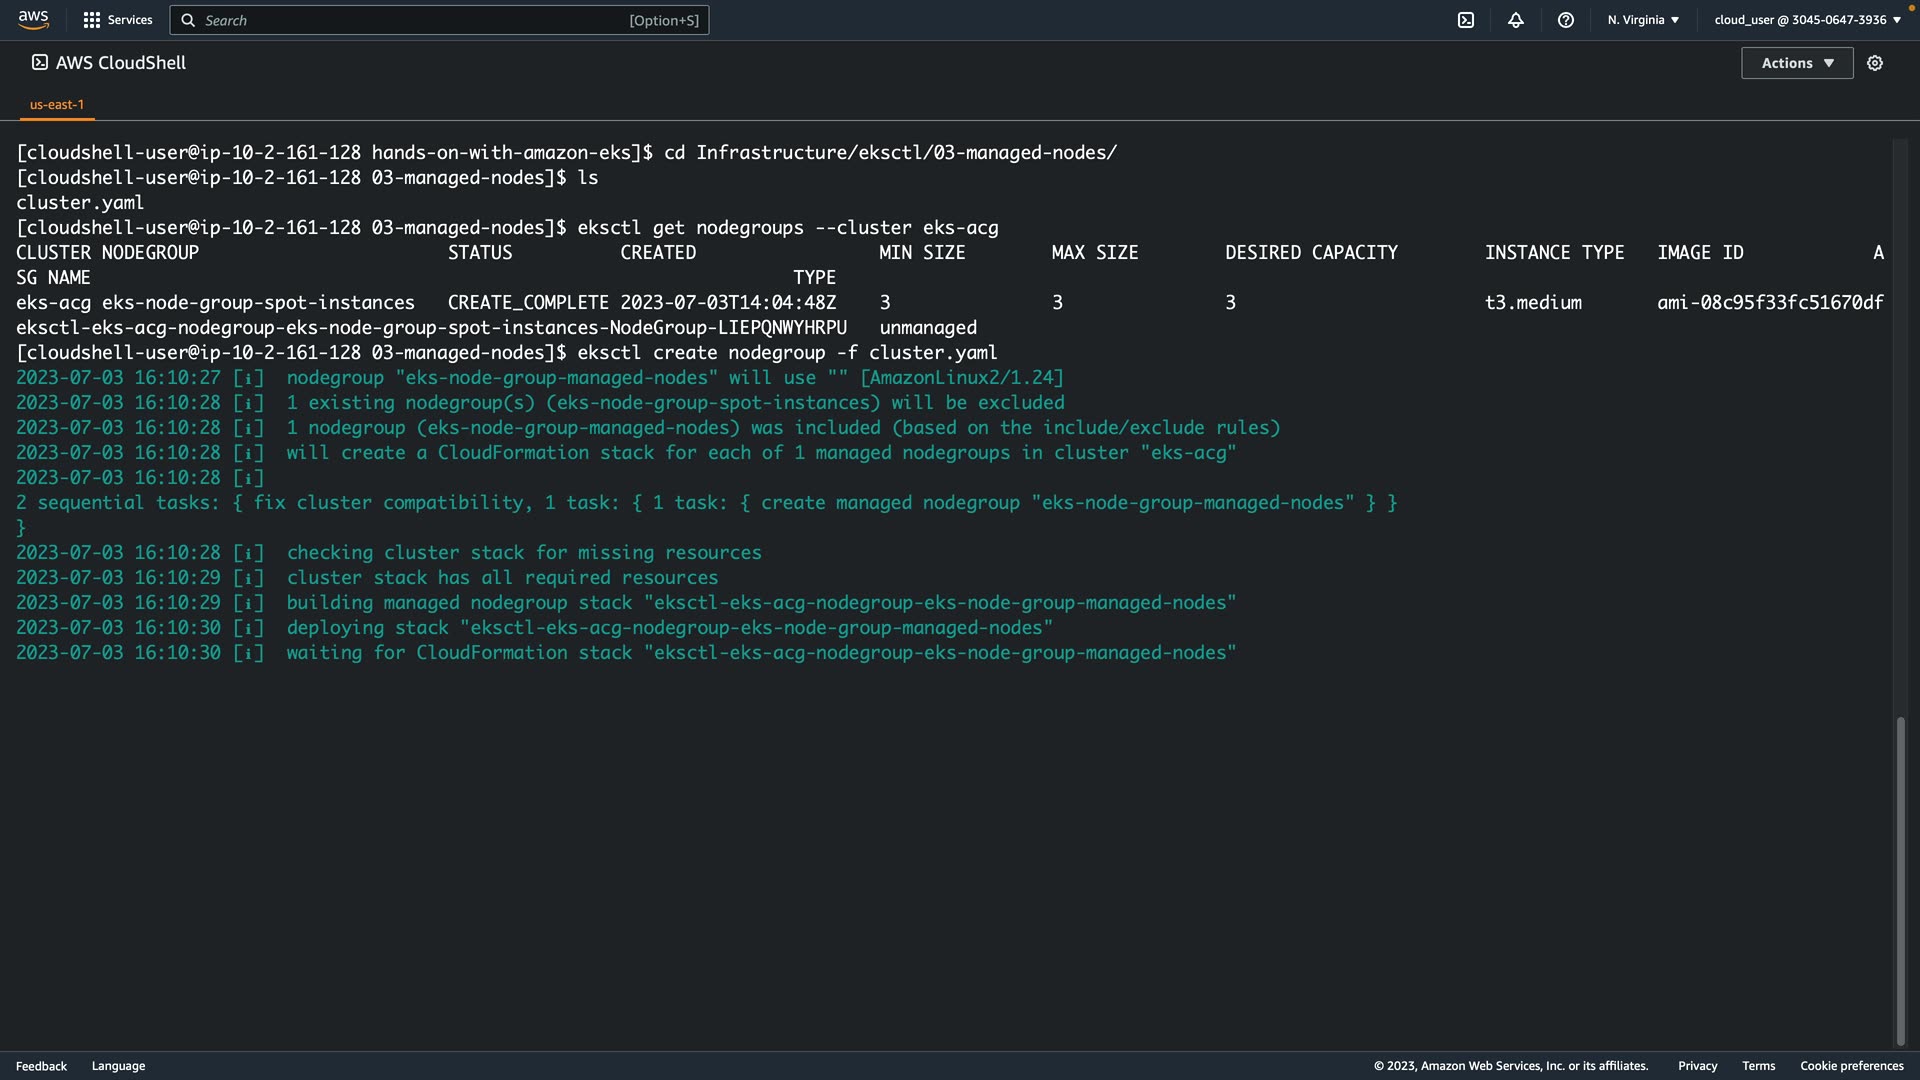
Task: Open the help question mark icon
Action: (x=1566, y=20)
